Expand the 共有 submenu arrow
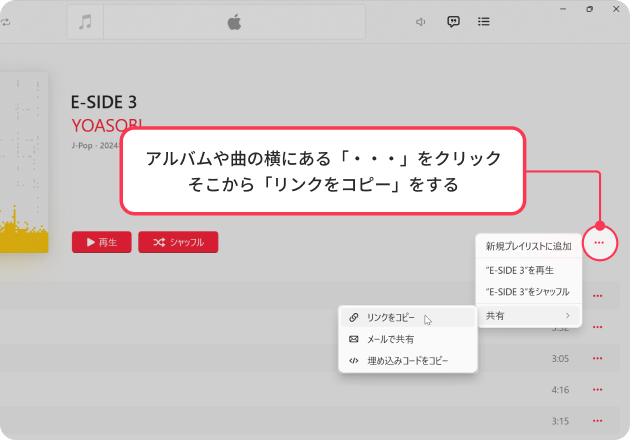This screenshot has height=440, width=630. 568,316
